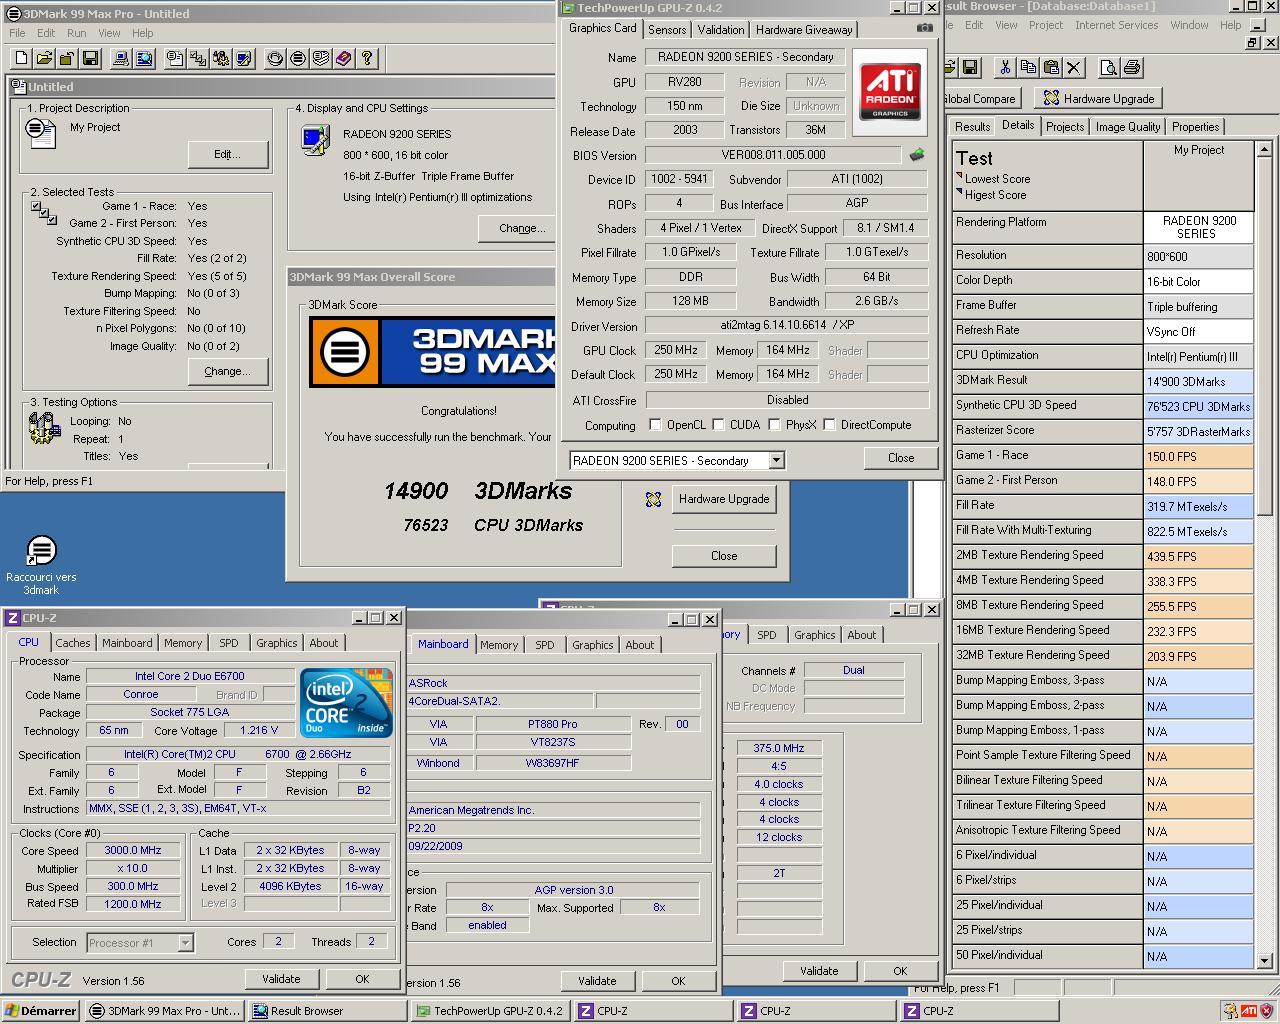Open the File menu in 3DMark 99 Max
1280x1024 pixels.
(x=17, y=33)
